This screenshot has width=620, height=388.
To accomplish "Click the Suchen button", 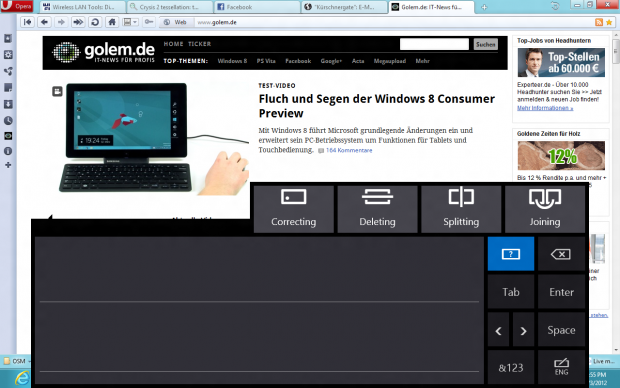I will coord(486,44).
